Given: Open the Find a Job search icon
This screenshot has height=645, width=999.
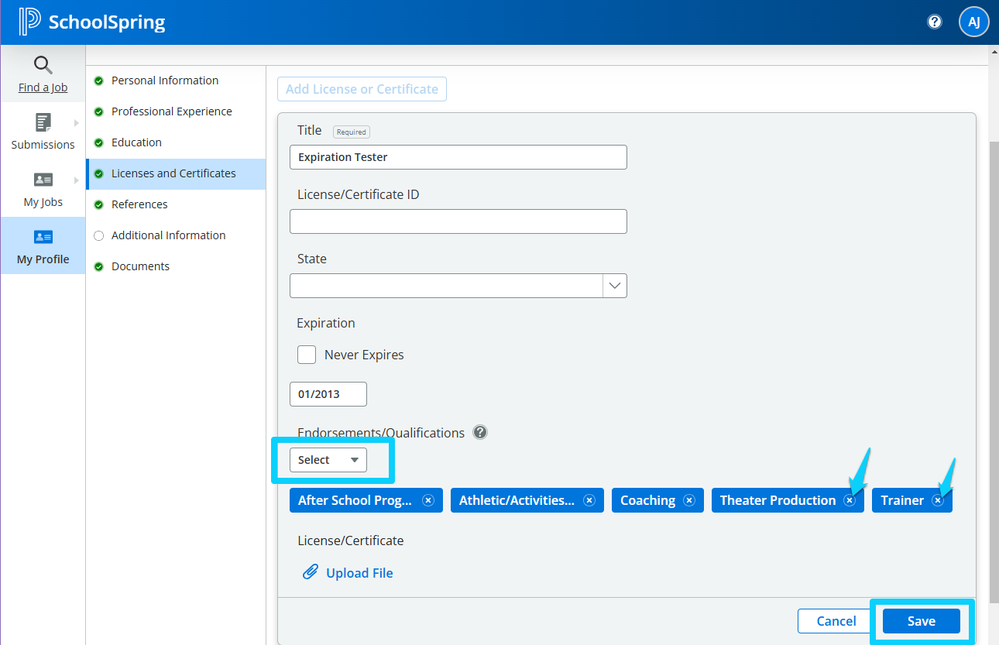Looking at the screenshot, I should pyautogui.click(x=43, y=66).
